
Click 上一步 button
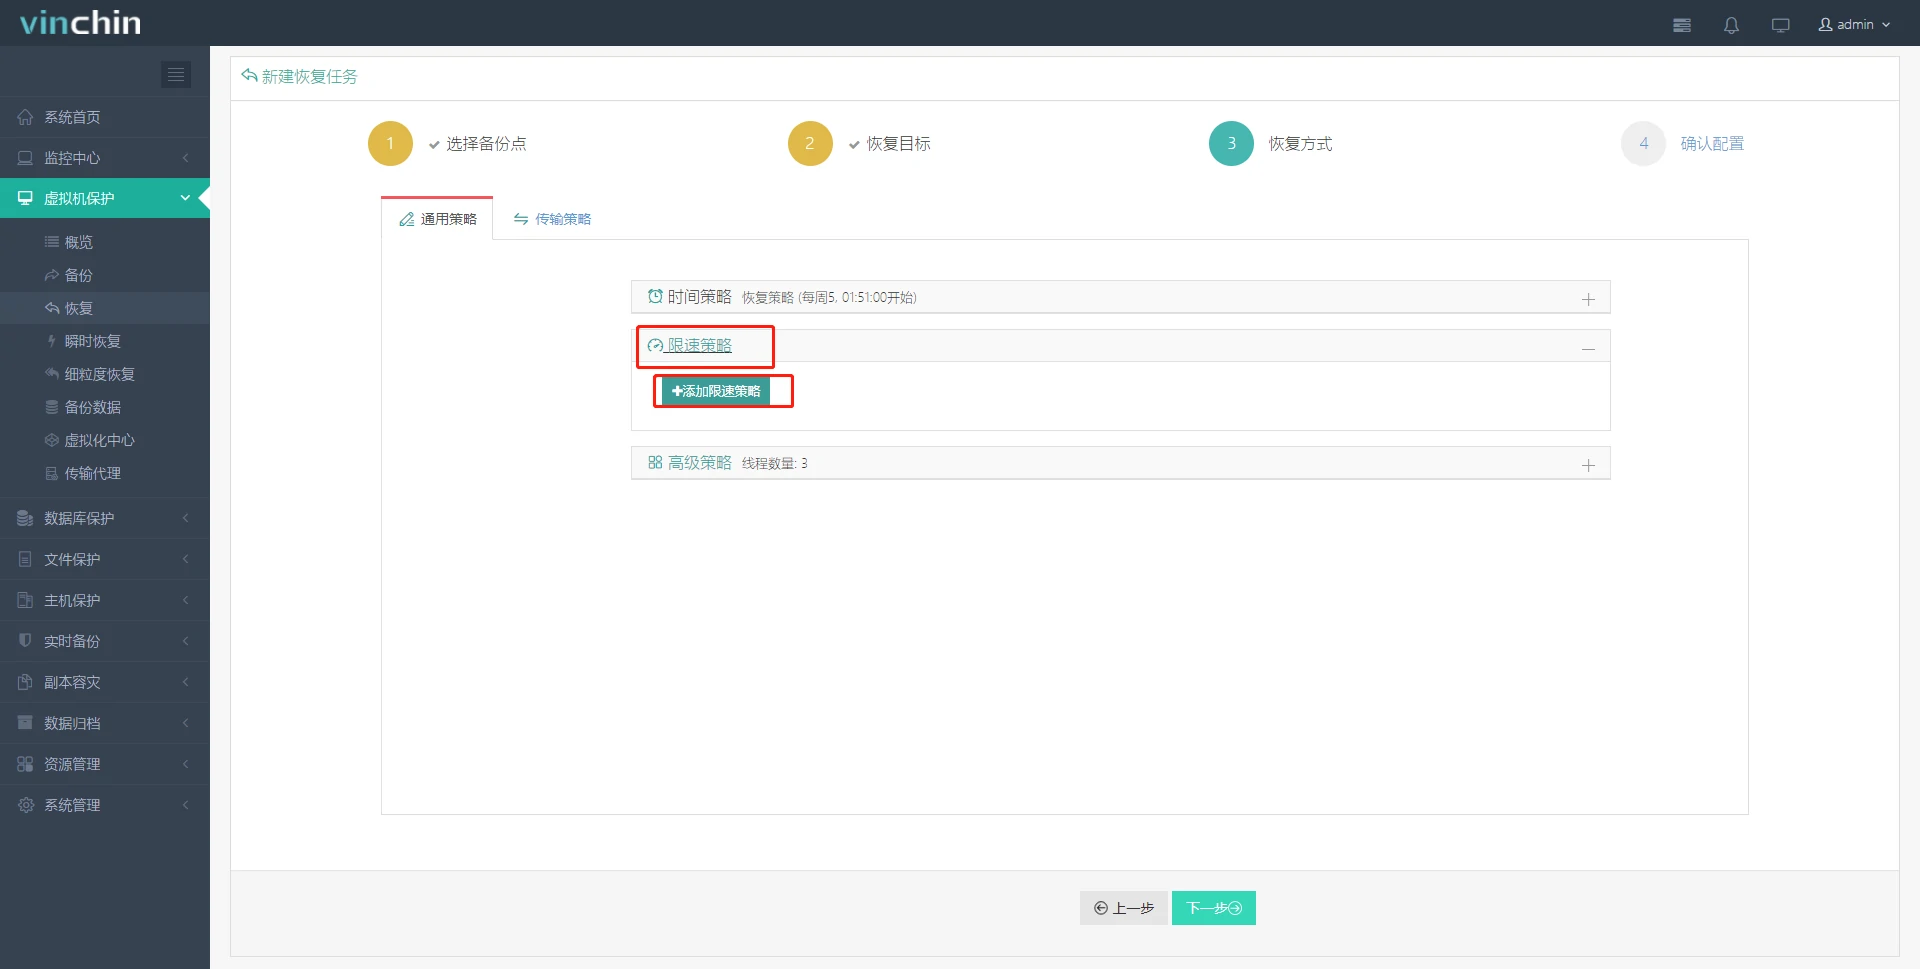[1124, 908]
